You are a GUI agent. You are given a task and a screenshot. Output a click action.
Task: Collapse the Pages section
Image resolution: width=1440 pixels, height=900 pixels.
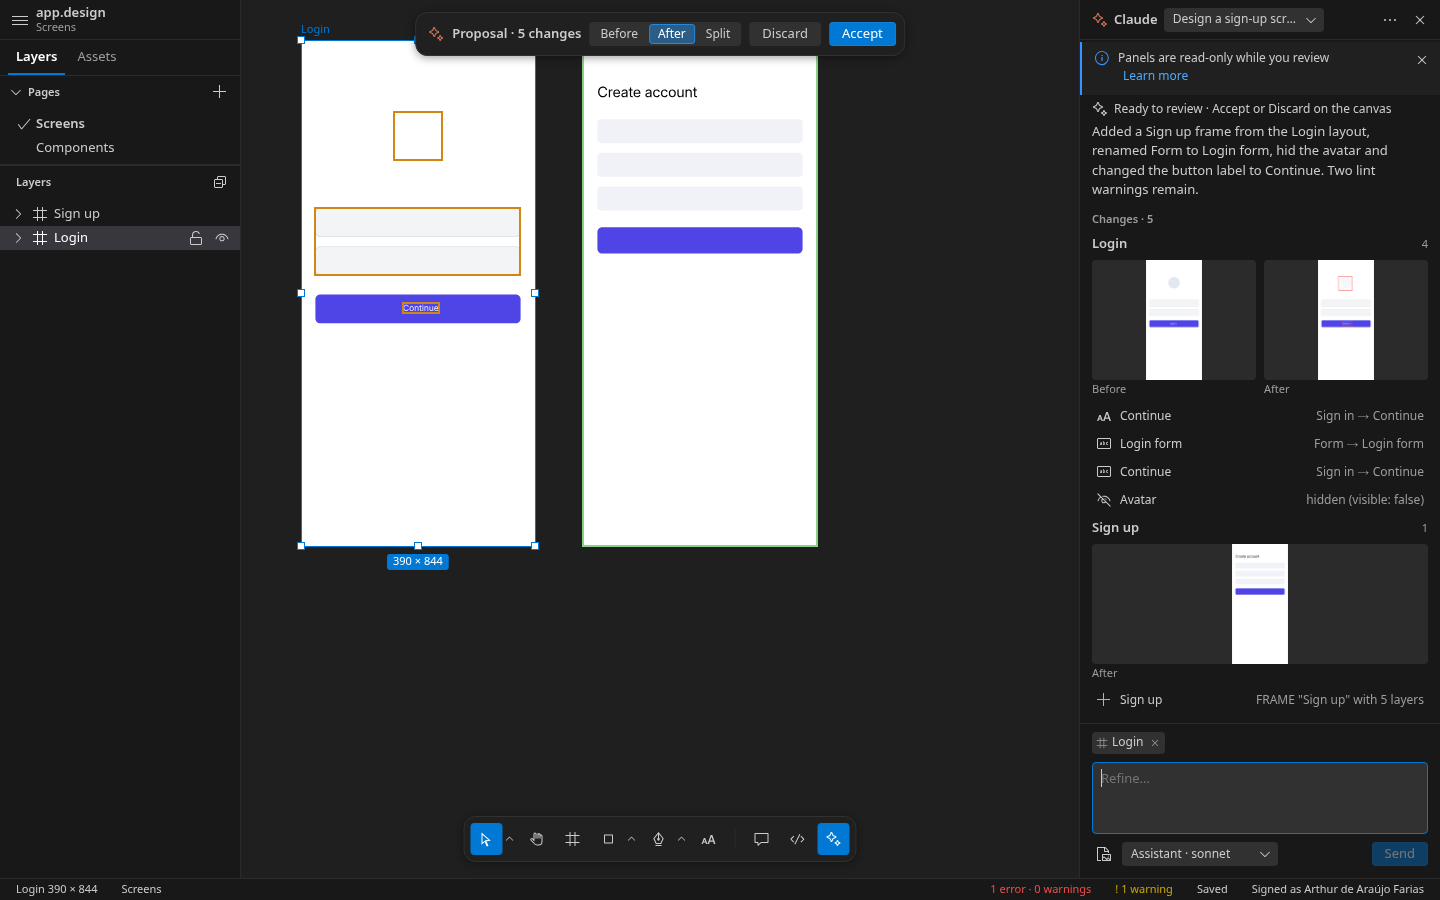pos(16,92)
